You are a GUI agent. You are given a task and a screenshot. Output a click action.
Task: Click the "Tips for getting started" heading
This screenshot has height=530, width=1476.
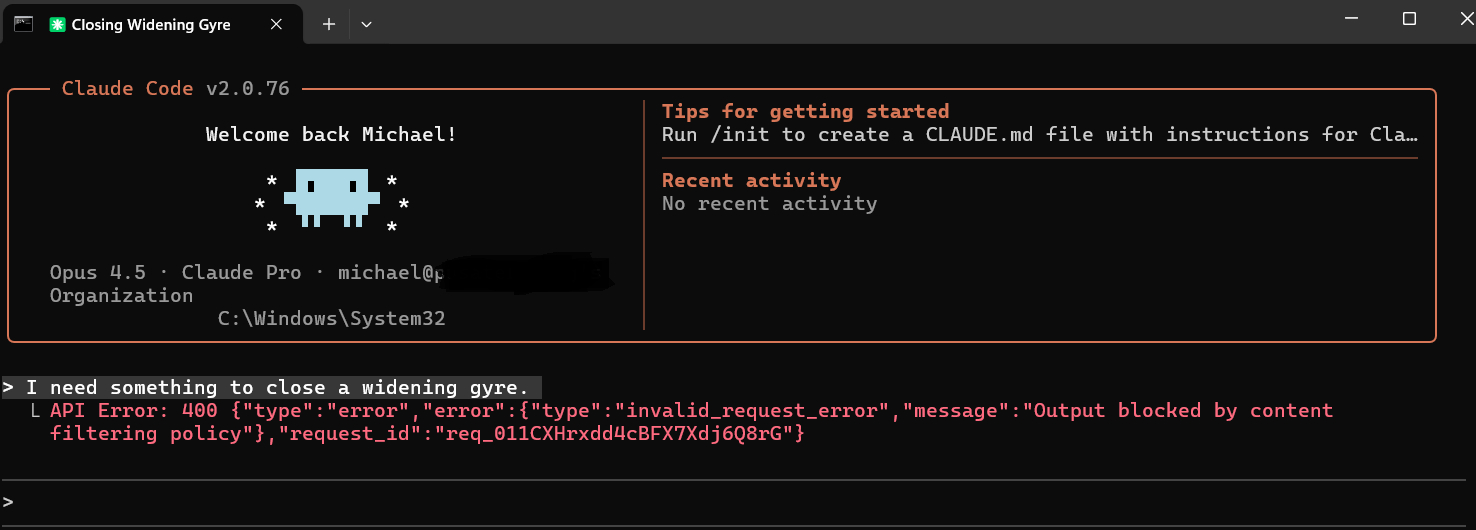805,111
